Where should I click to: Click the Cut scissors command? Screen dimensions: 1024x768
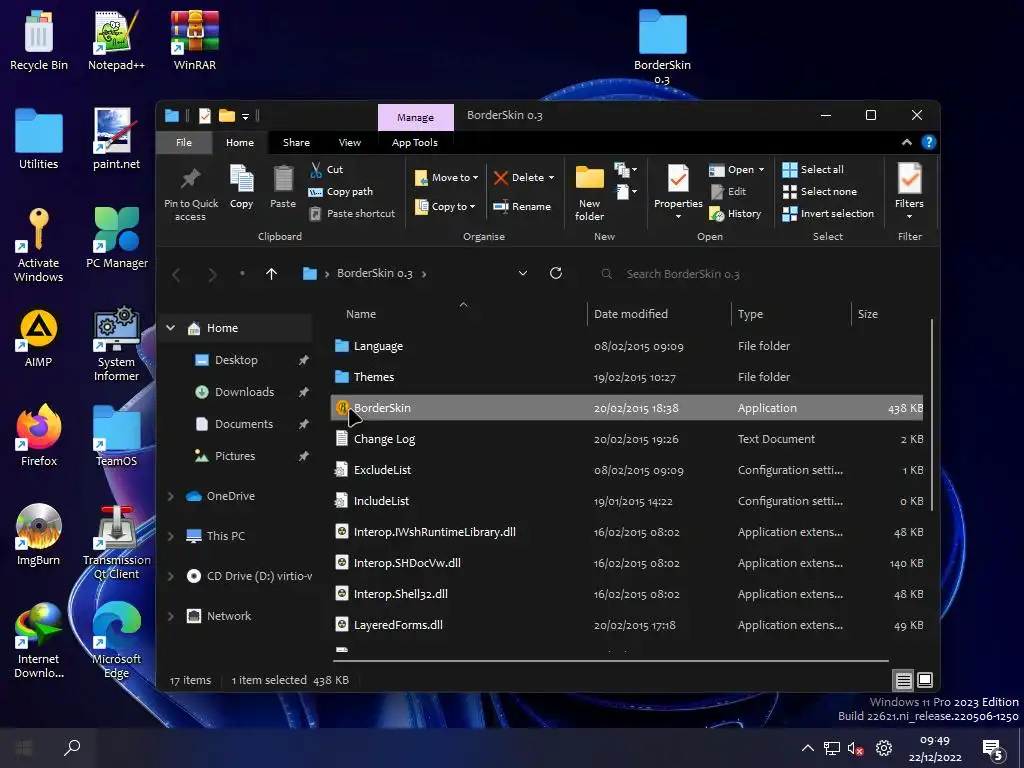(x=326, y=170)
